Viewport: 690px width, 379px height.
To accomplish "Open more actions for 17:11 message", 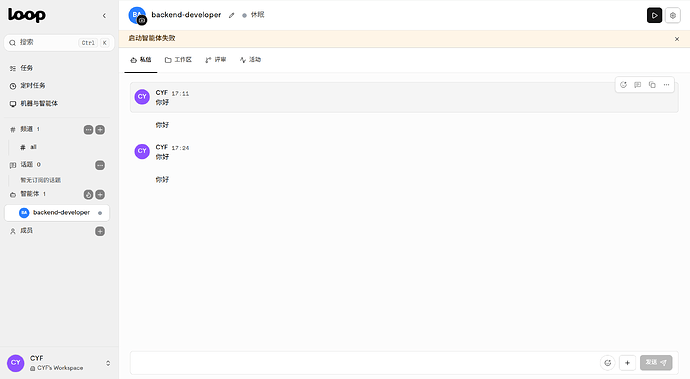I will coord(666,85).
